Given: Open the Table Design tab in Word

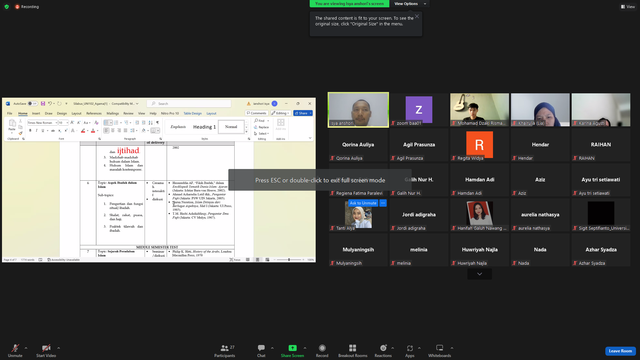Looking at the screenshot, I should (x=193, y=113).
